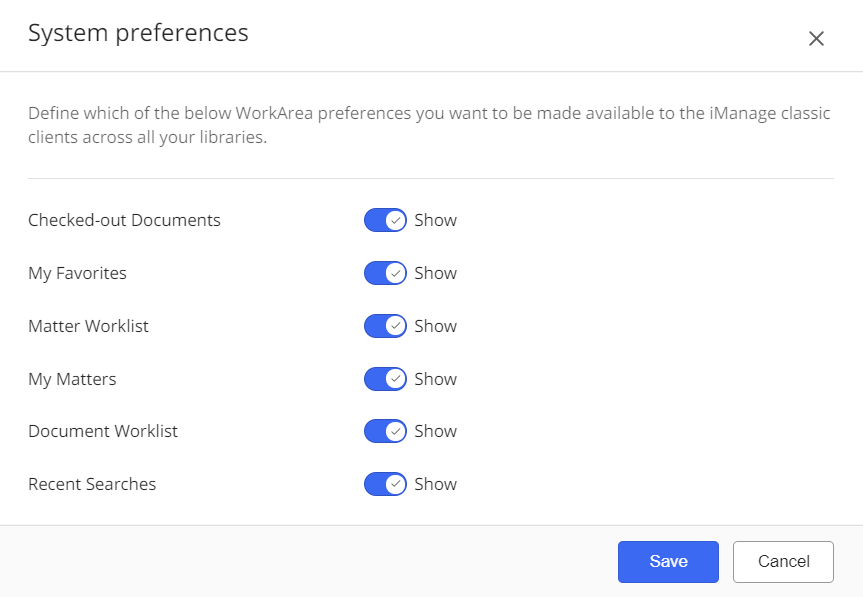The height and width of the screenshot is (597, 863).
Task: Click the Show label beside My Matters
Action: click(x=436, y=379)
